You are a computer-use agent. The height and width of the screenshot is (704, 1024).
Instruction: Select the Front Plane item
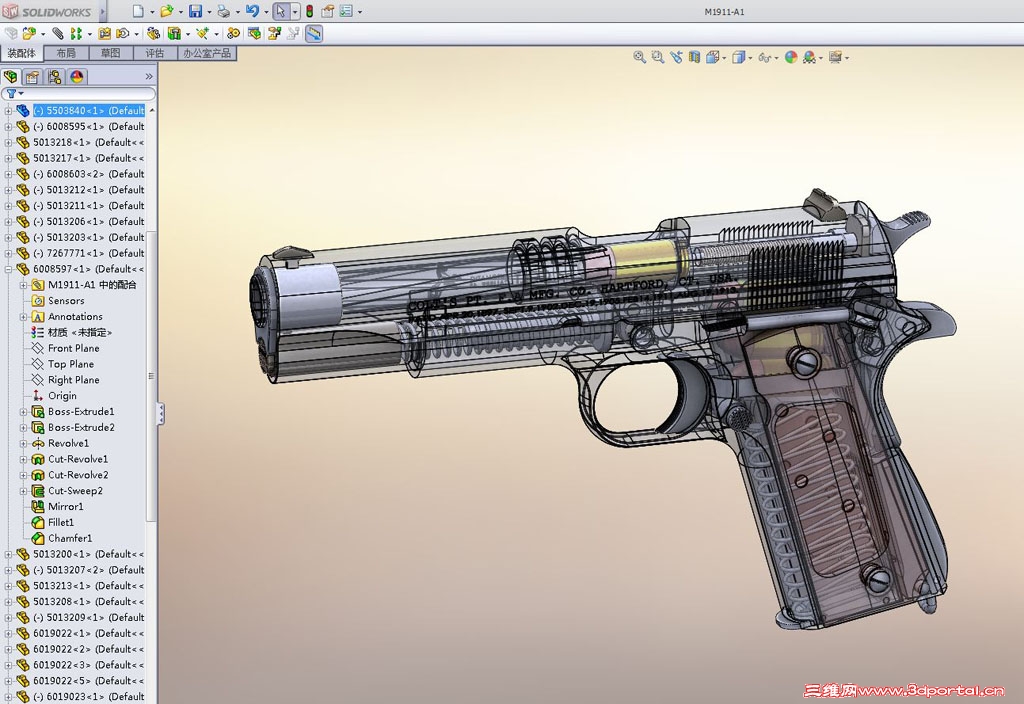73,348
